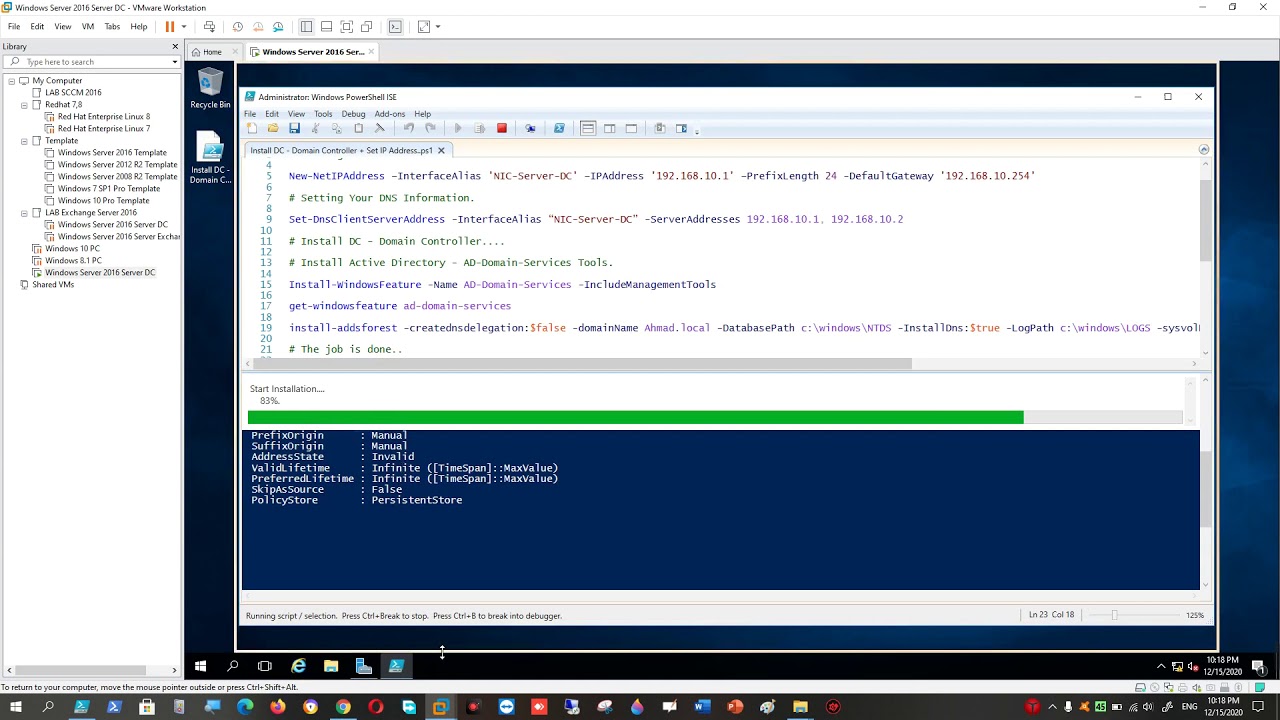Screen dimensions: 1280x720
Task: Open the VMware VM menu
Action: 88,27
